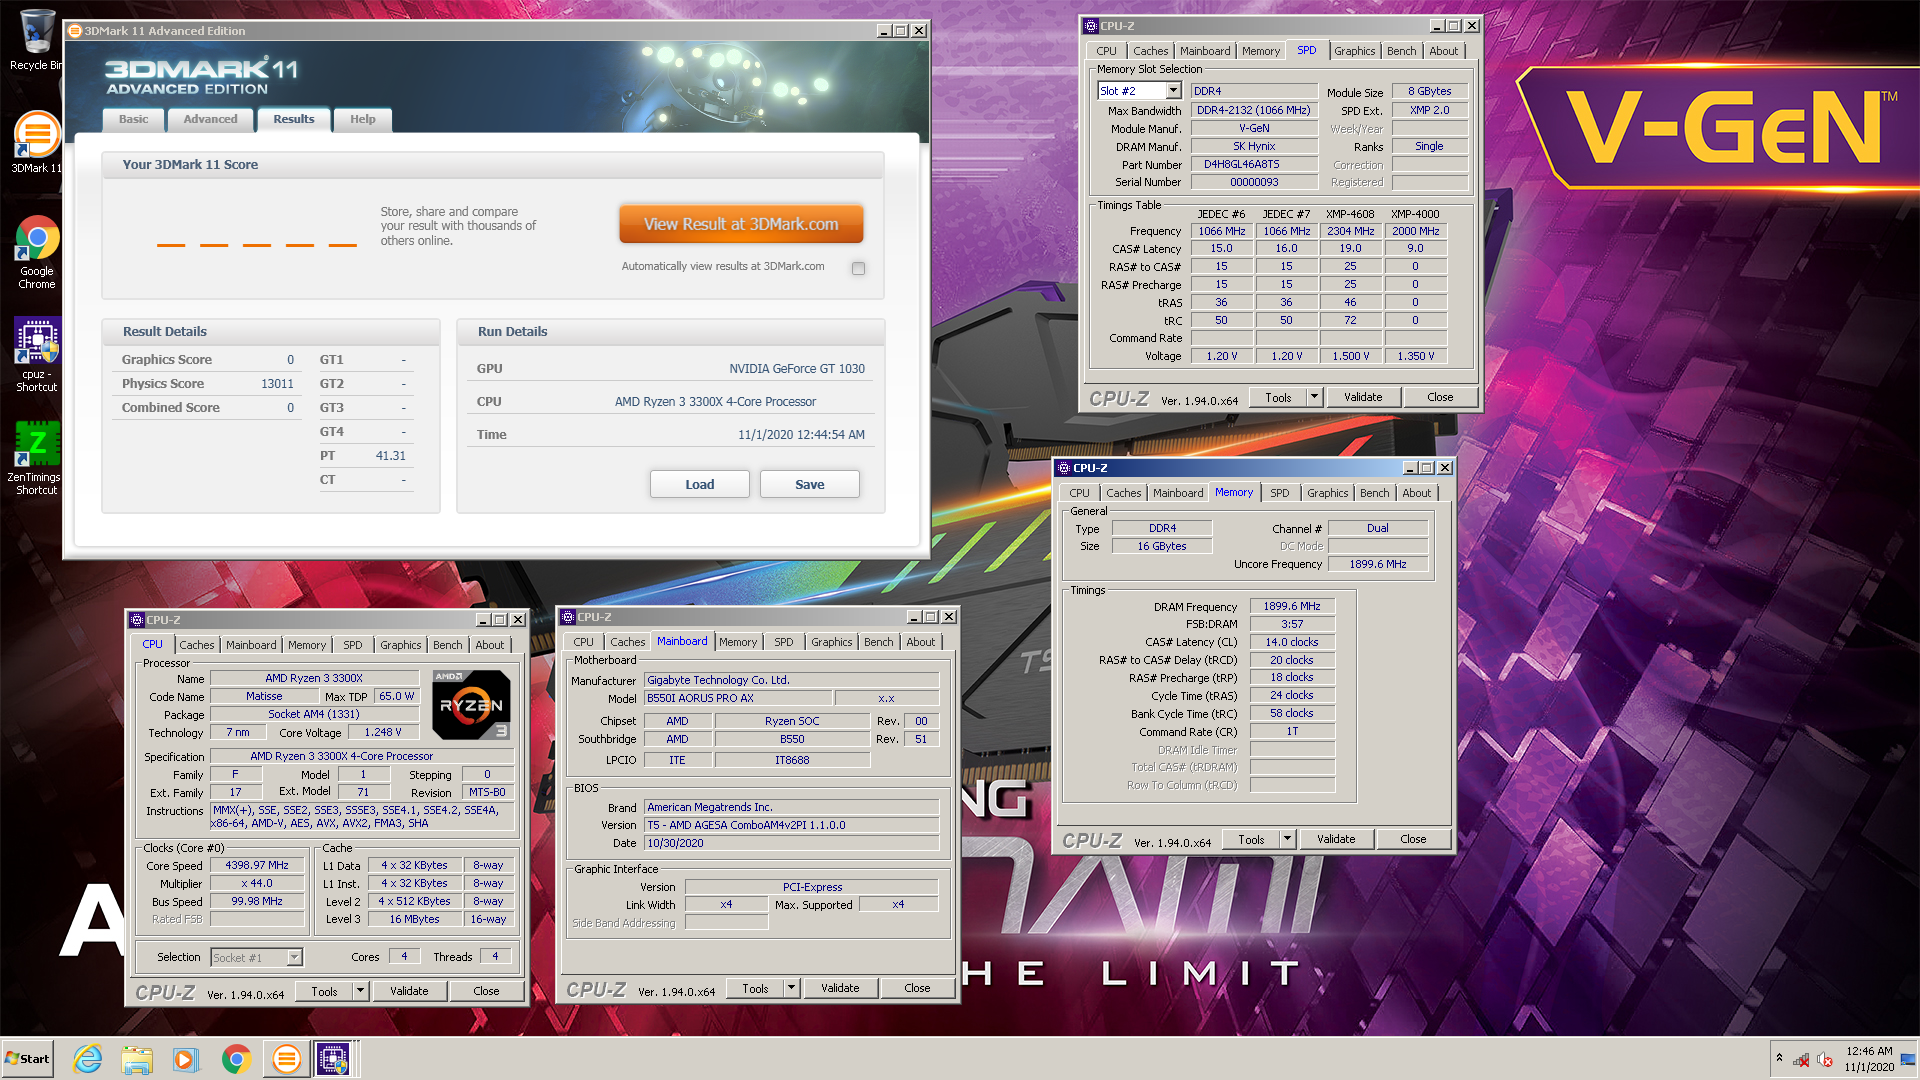
Task: Open Internet Explorer from taskbar
Action: tap(88, 1058)
